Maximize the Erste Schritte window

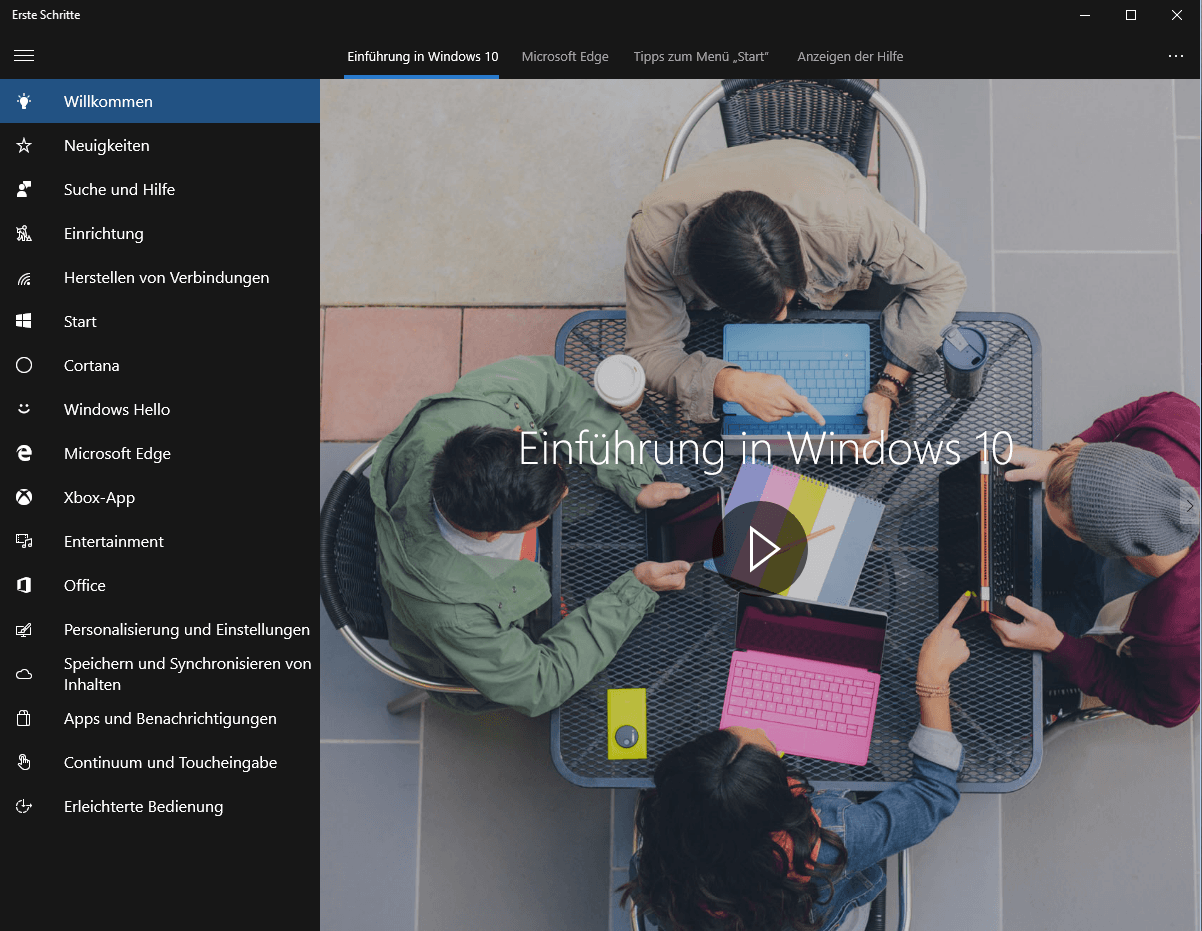point(1131,15)
